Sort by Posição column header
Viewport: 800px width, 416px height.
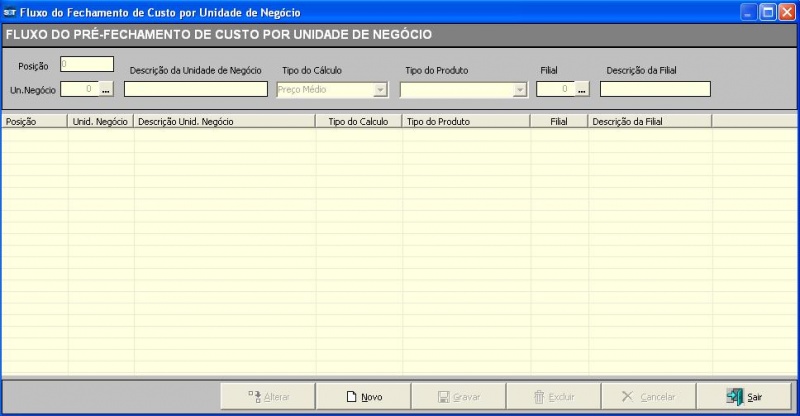34,121
